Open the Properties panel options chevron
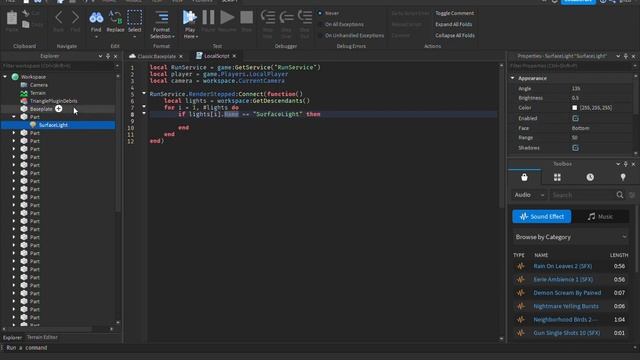The height and width of the screenshot is (360, 640). (618, 56)
